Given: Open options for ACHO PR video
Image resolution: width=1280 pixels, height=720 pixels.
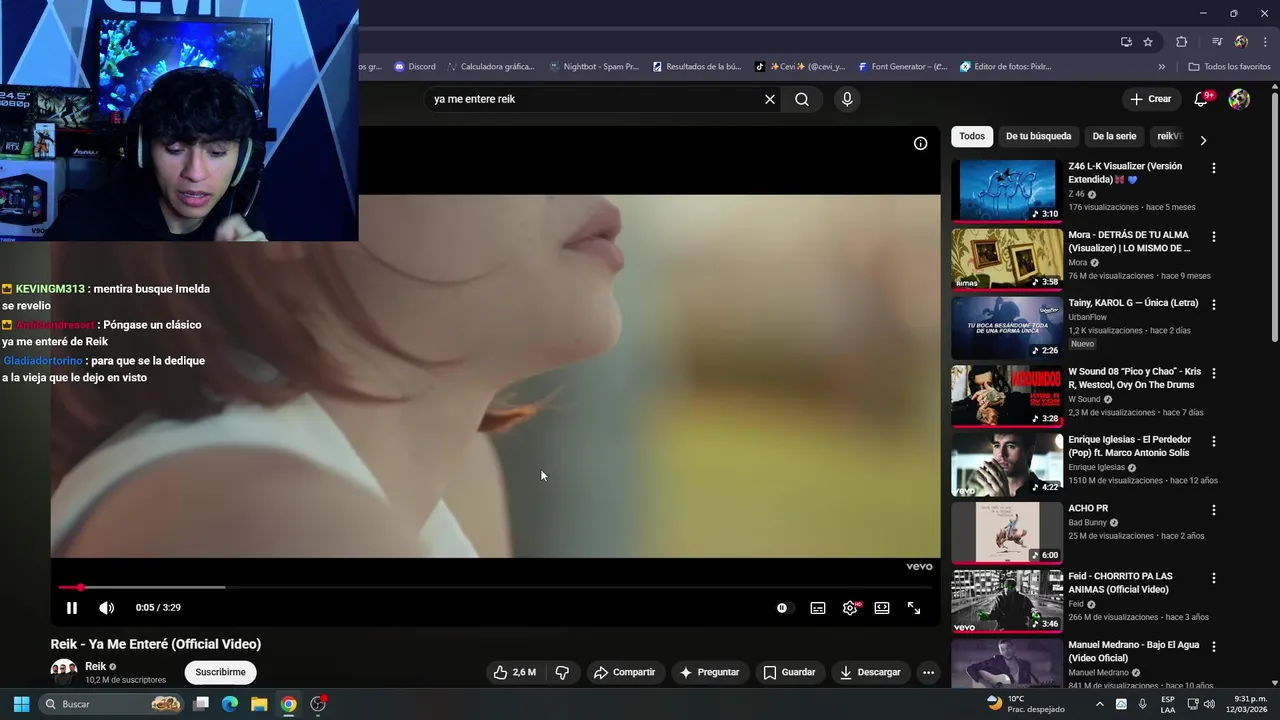Looking at the screenshot, I should (x=1214, y=510).
